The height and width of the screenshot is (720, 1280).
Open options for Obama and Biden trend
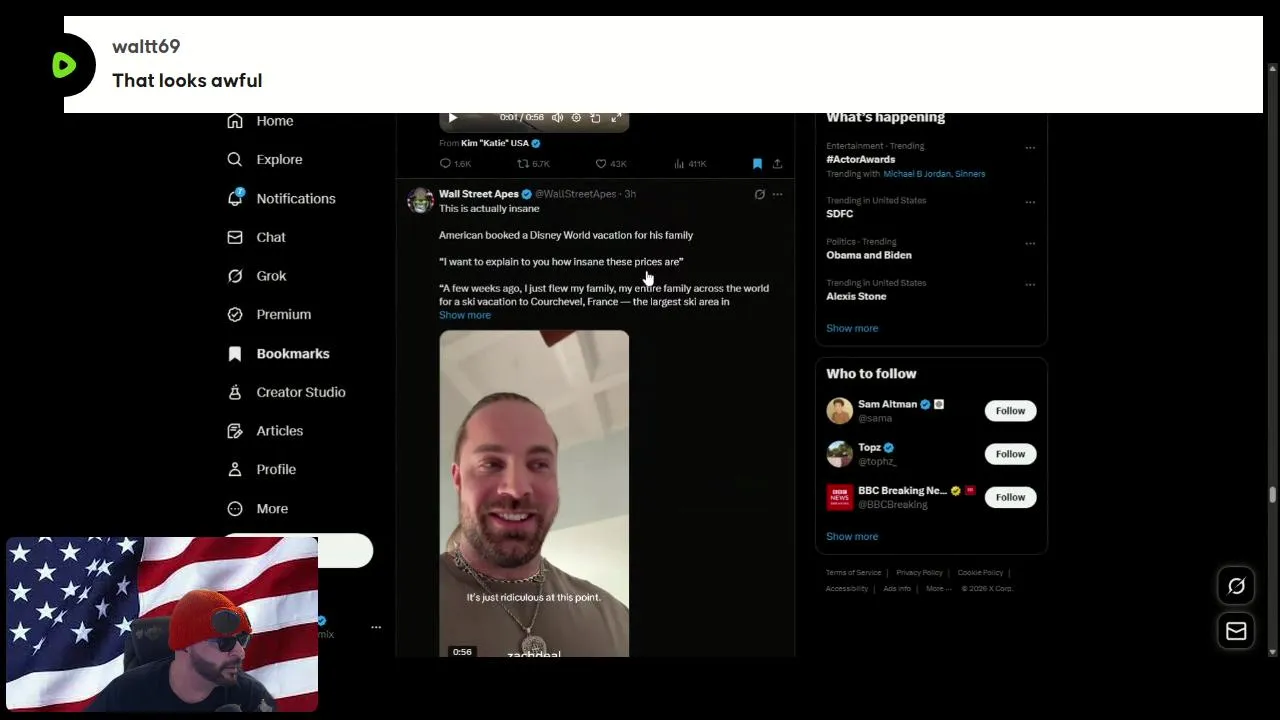pyautogui.click(x=1030, y=243)
